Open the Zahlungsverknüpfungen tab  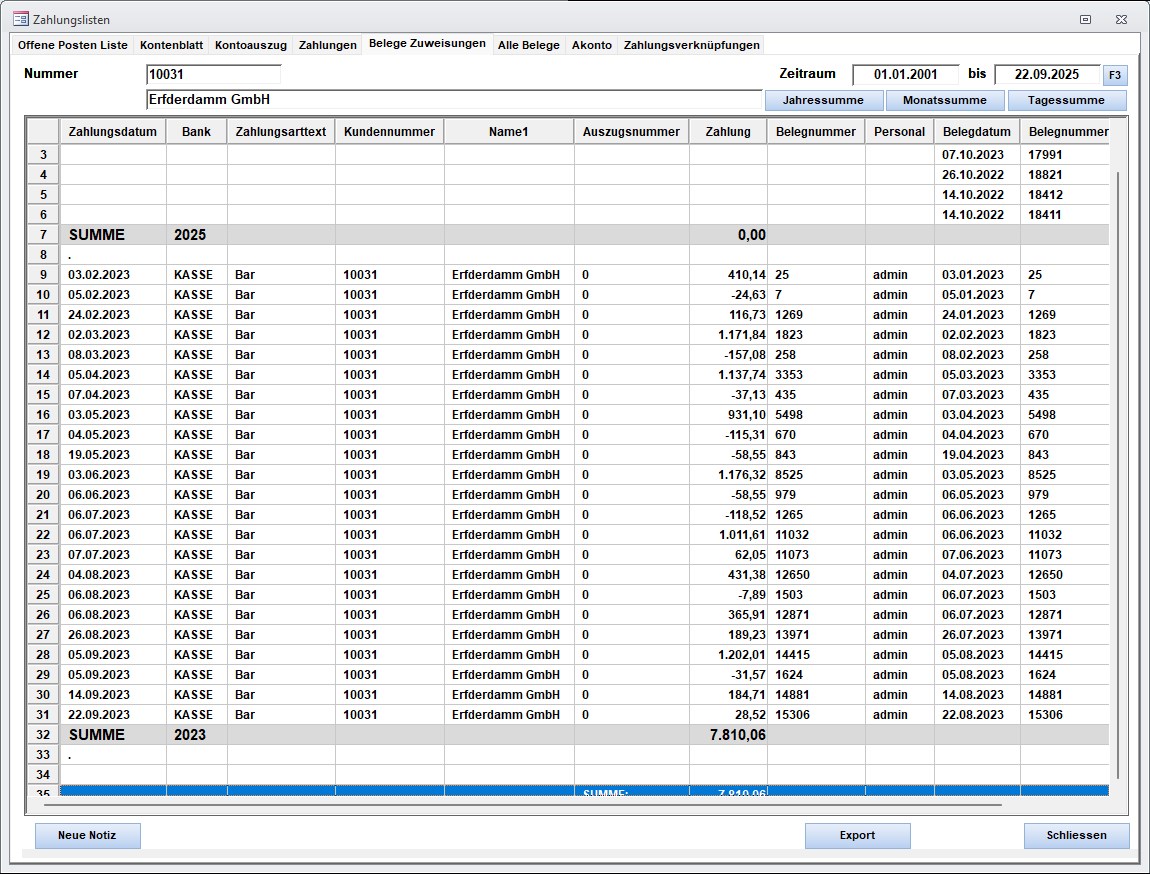click(x=691, y=45)
